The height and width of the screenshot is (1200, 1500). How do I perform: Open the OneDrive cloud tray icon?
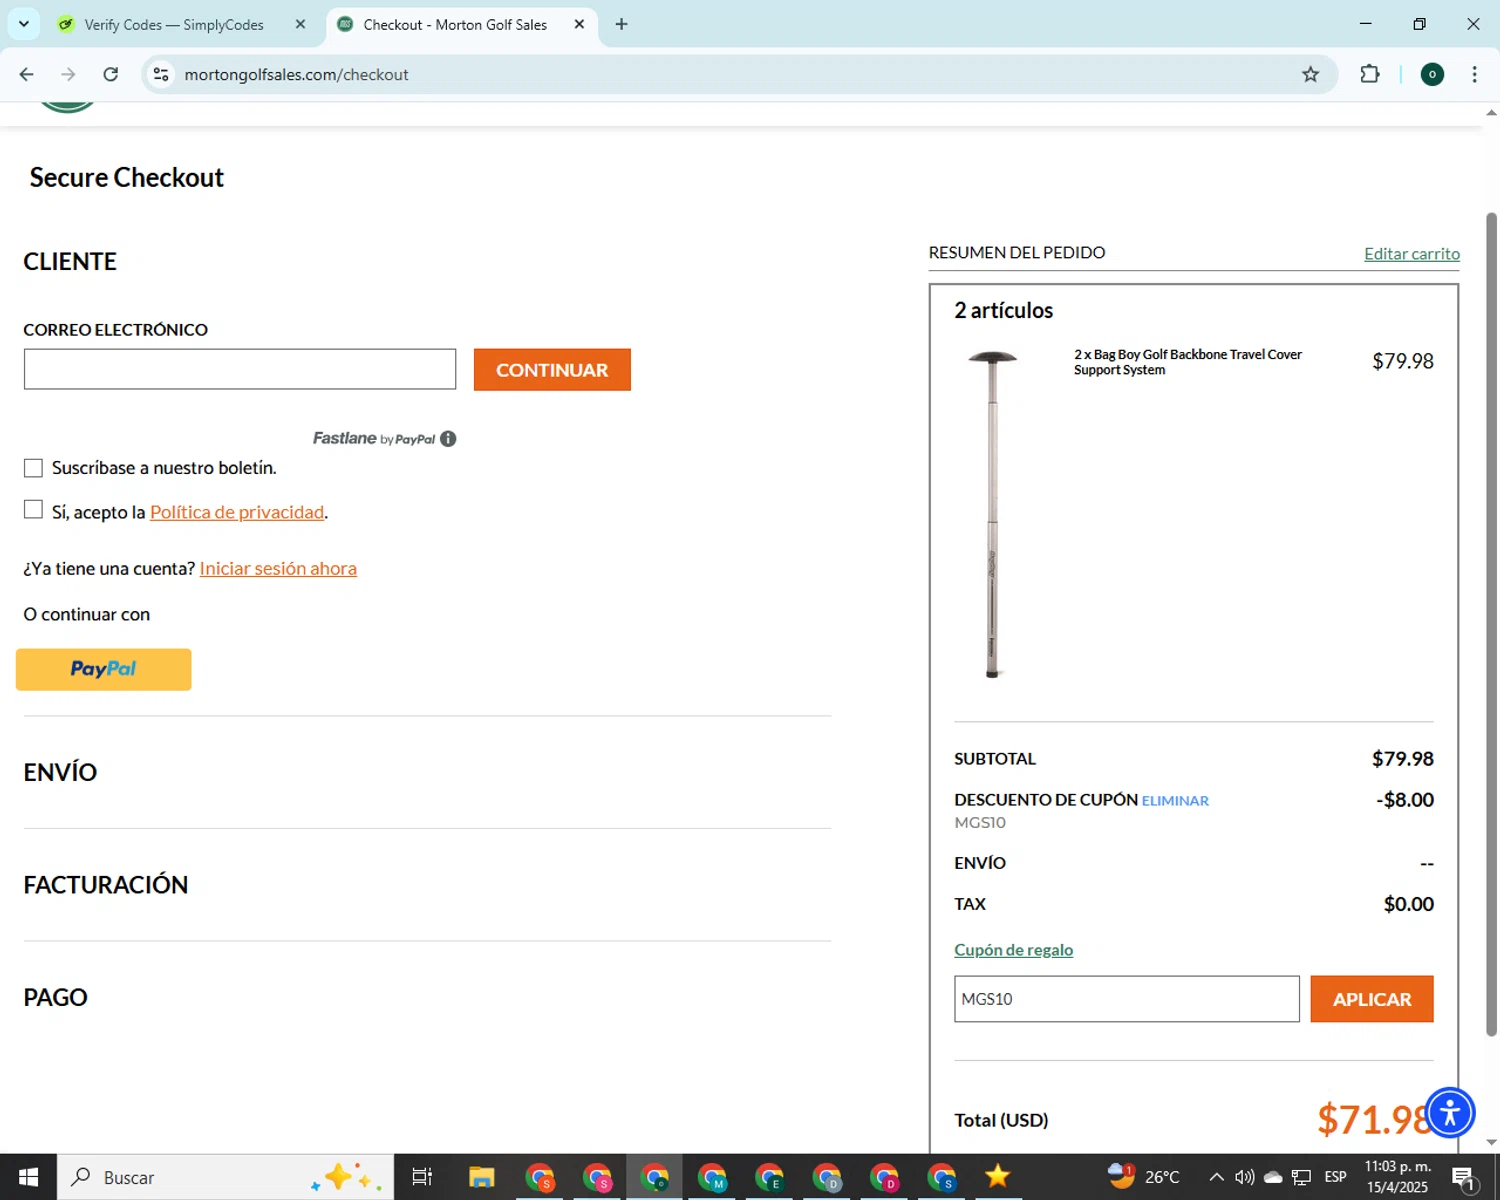click(x=1273, y=1177)
